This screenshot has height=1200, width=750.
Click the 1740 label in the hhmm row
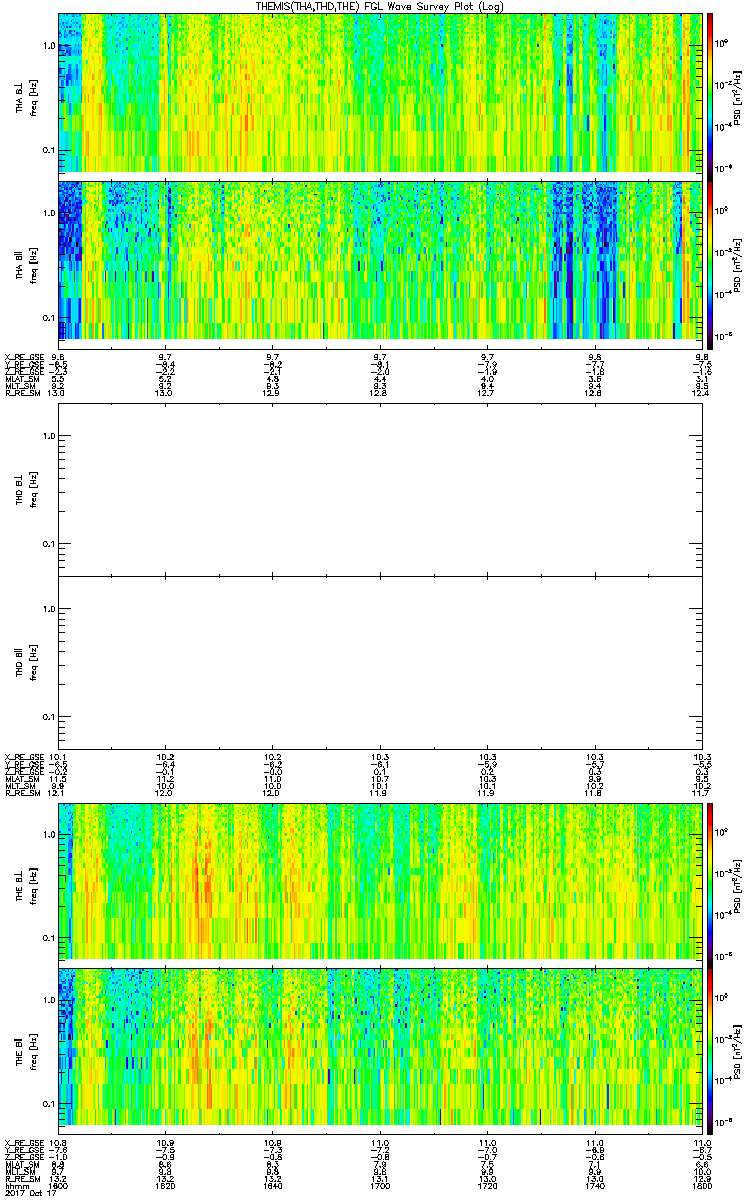595,1185
